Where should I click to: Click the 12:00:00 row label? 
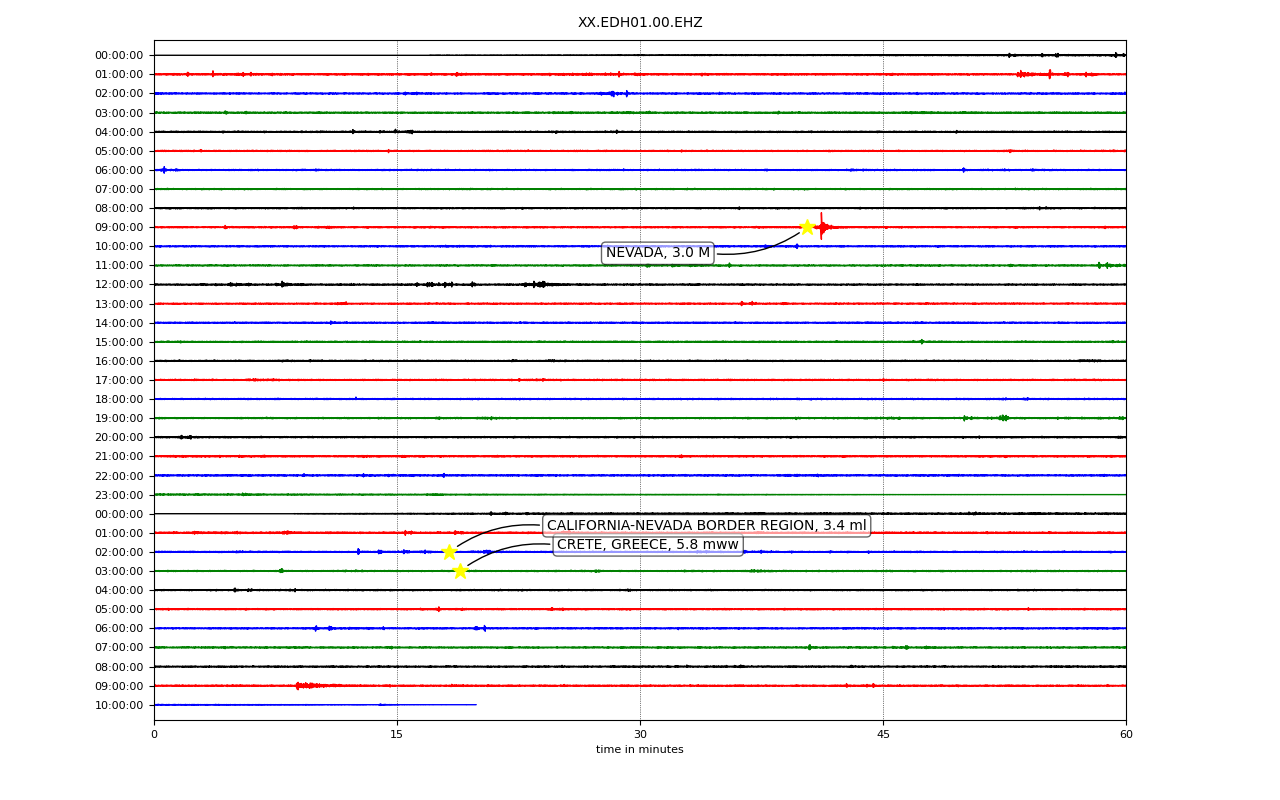tap(119, 285)
